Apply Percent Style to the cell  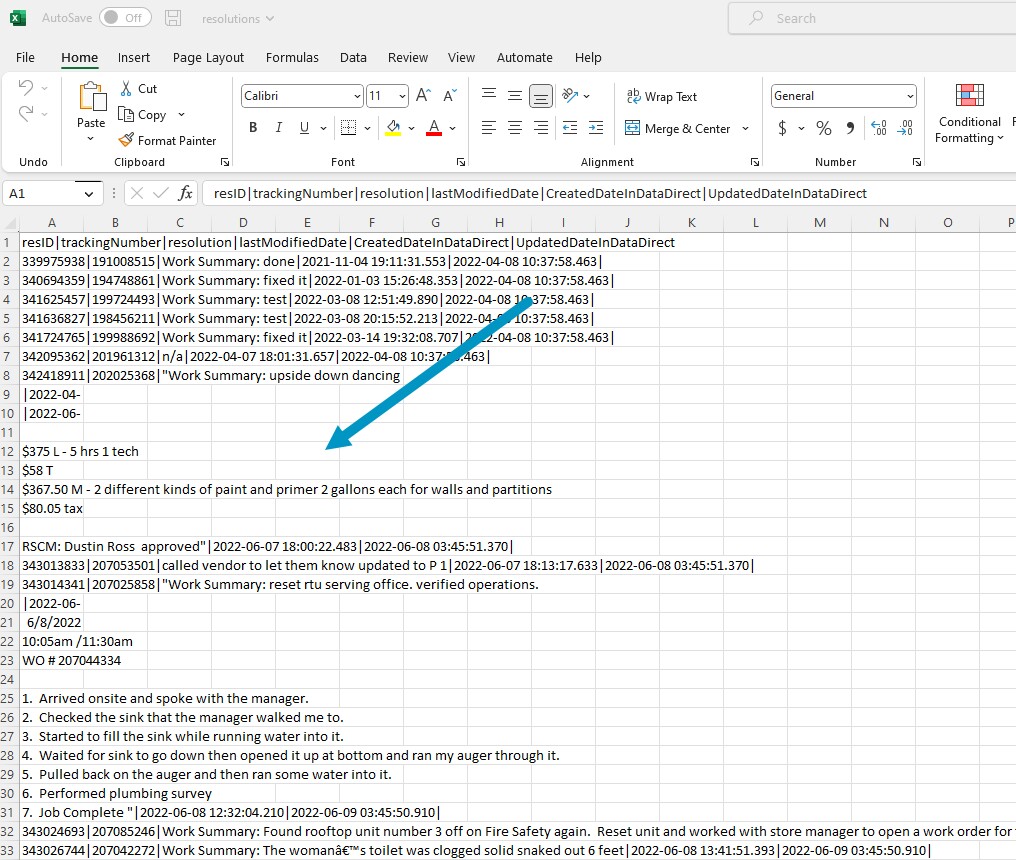click(x=824, y=128)
